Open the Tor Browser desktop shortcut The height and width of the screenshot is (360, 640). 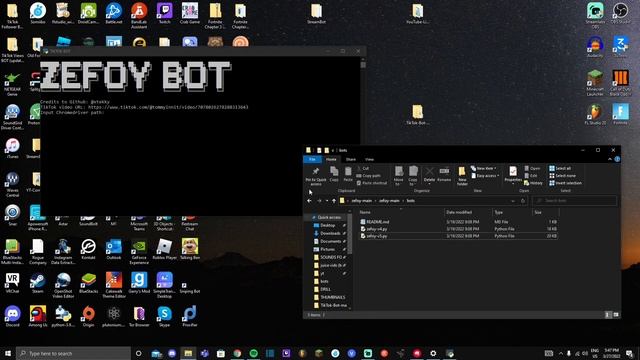(x=139, y=316)
